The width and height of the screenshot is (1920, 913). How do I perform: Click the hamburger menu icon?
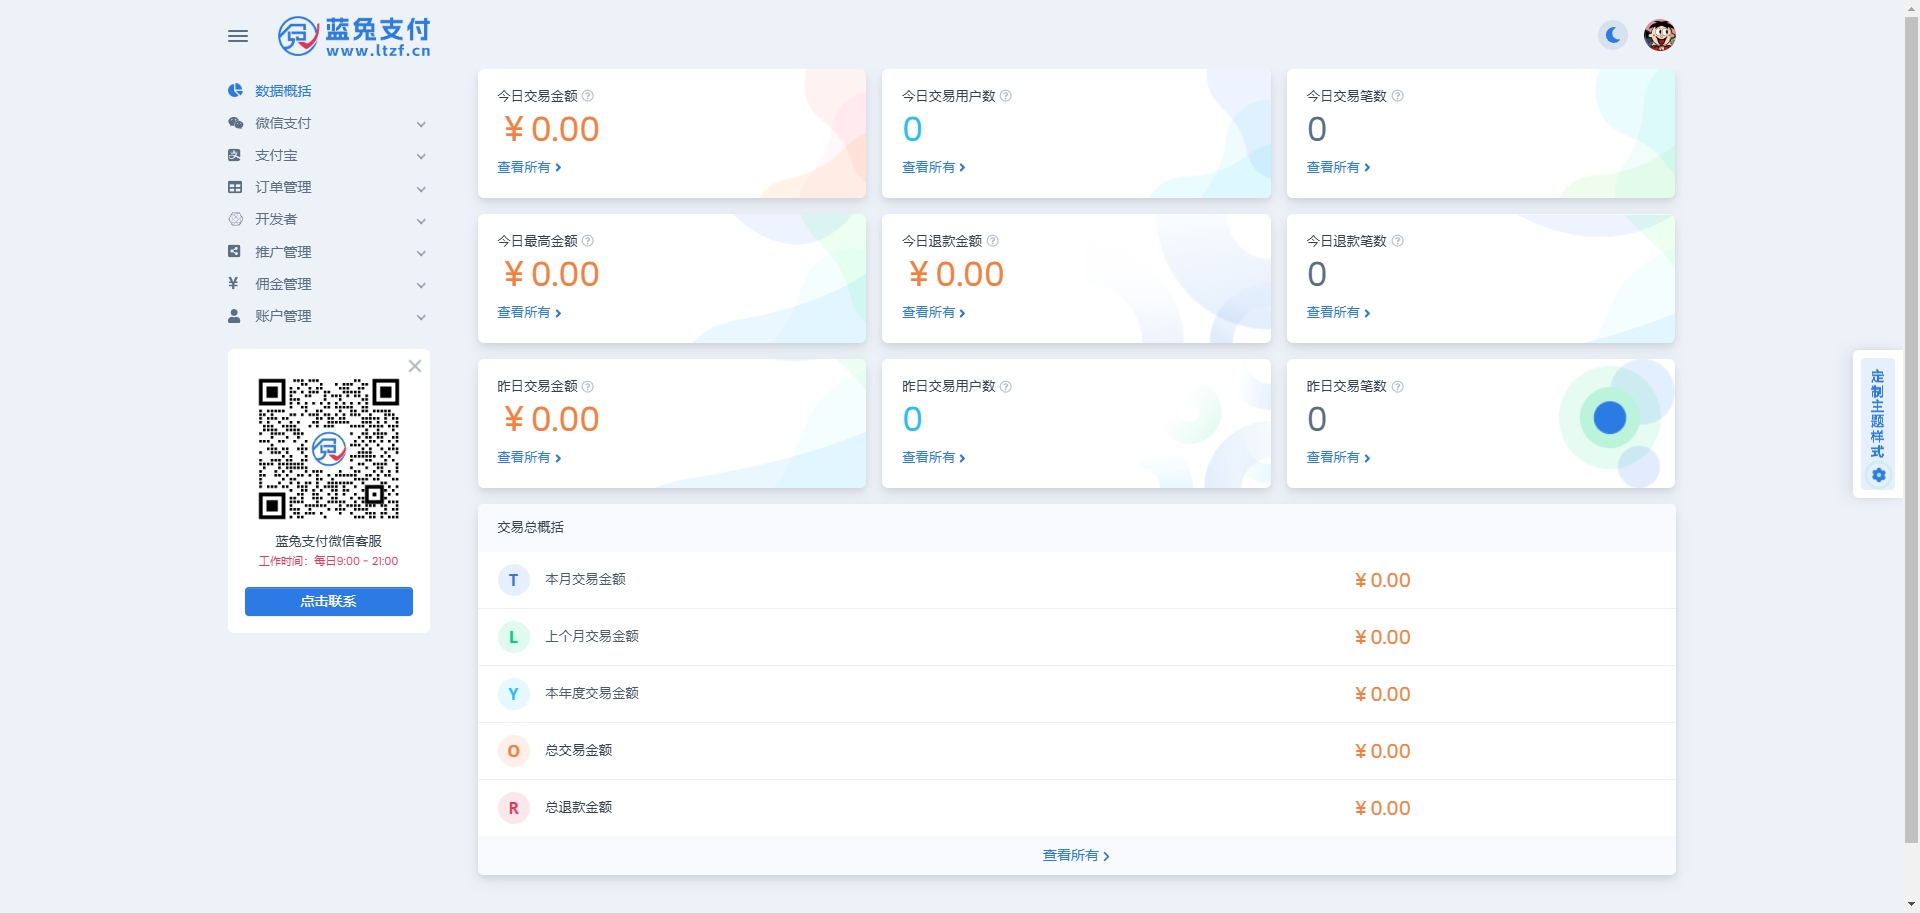point(238,36)
